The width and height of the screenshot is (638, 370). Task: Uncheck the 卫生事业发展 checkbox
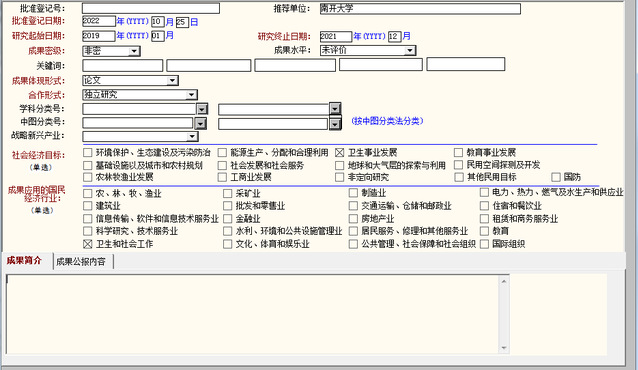(339, 153)
